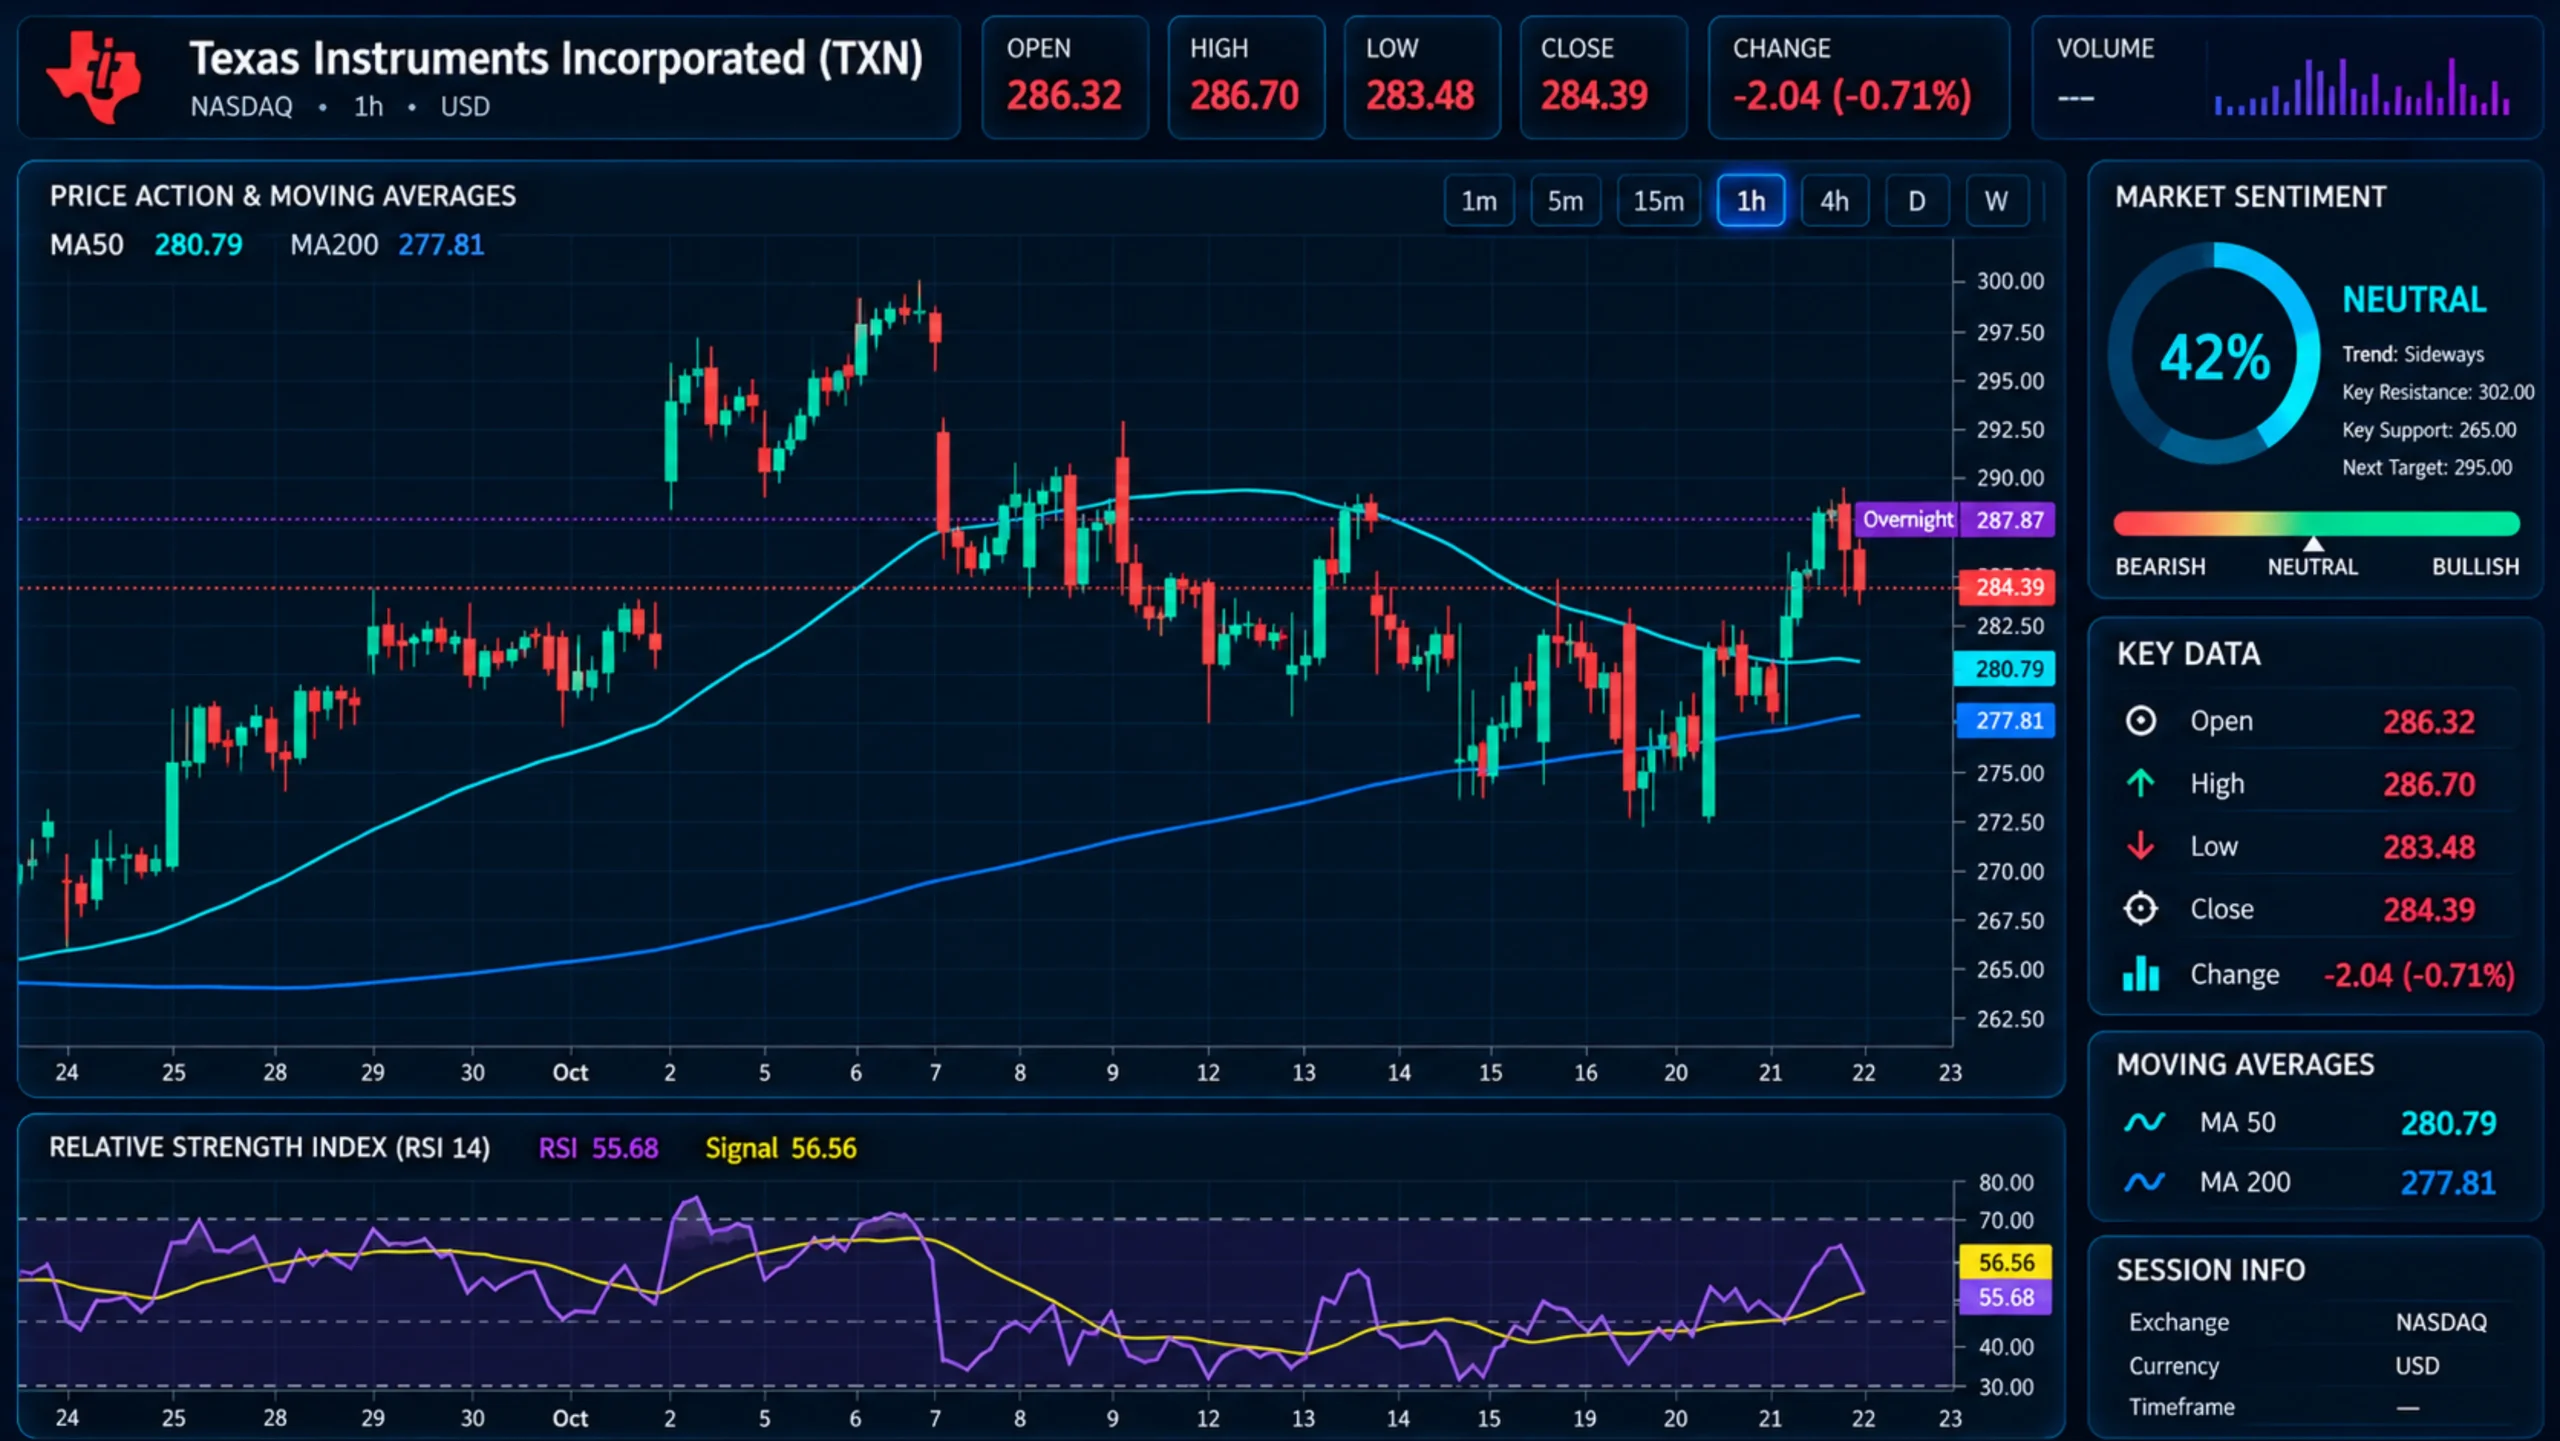Click the Open circle icon in Key Data
The image size is (2560, 1441).
(x=2140, y=721)
